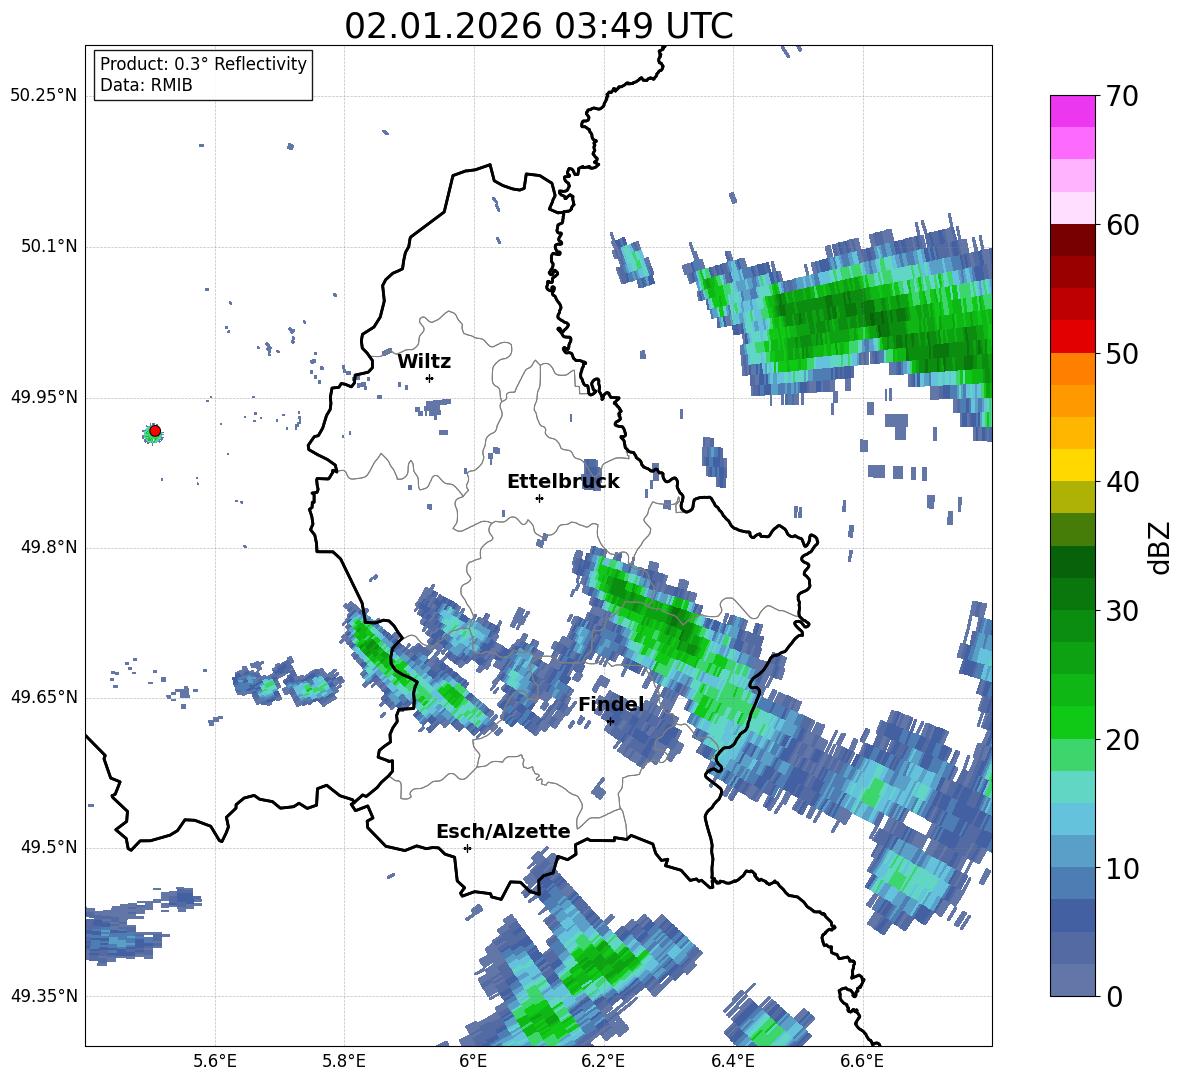Click the bright green colorbar segment at 20
1184x1081 pixels.
[1072, 723]
